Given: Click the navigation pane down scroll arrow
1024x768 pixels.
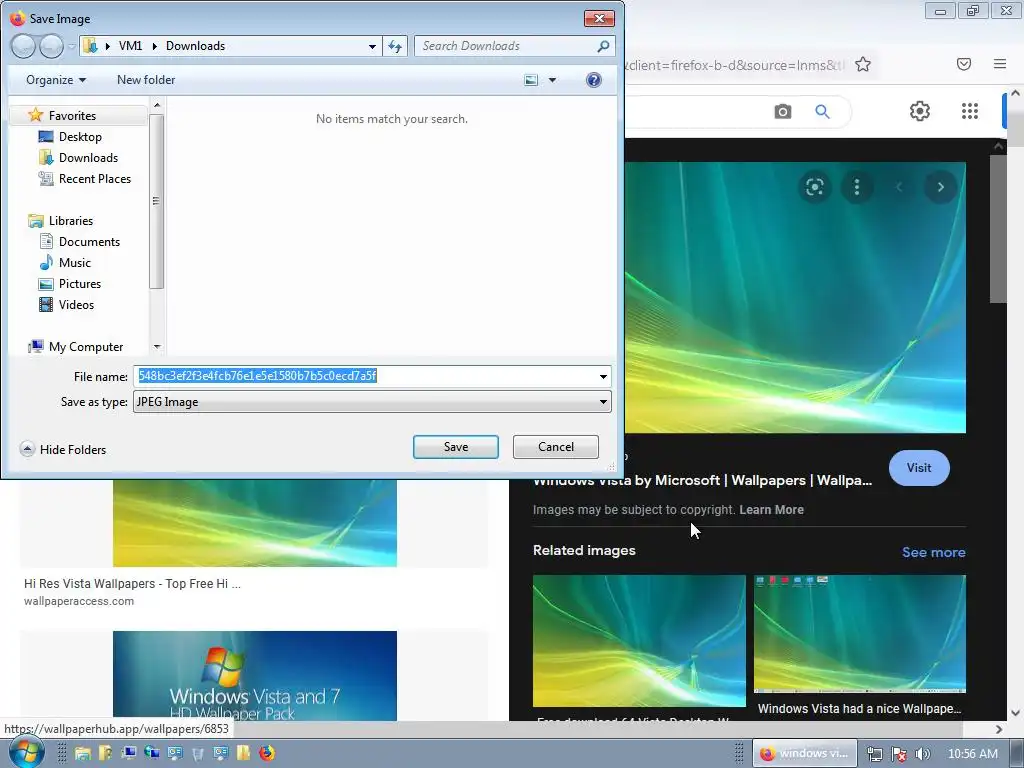Looking at the screenshot, I should point(157,347).
